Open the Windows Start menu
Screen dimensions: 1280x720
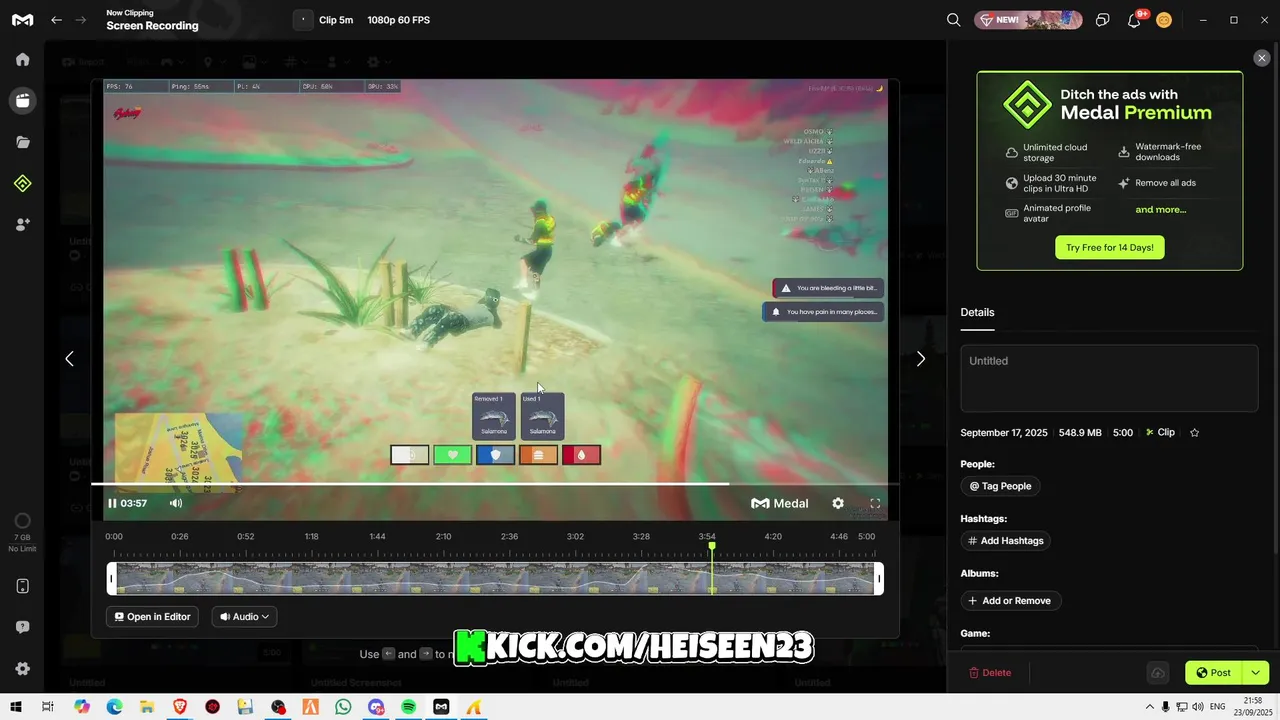[15, 707]
